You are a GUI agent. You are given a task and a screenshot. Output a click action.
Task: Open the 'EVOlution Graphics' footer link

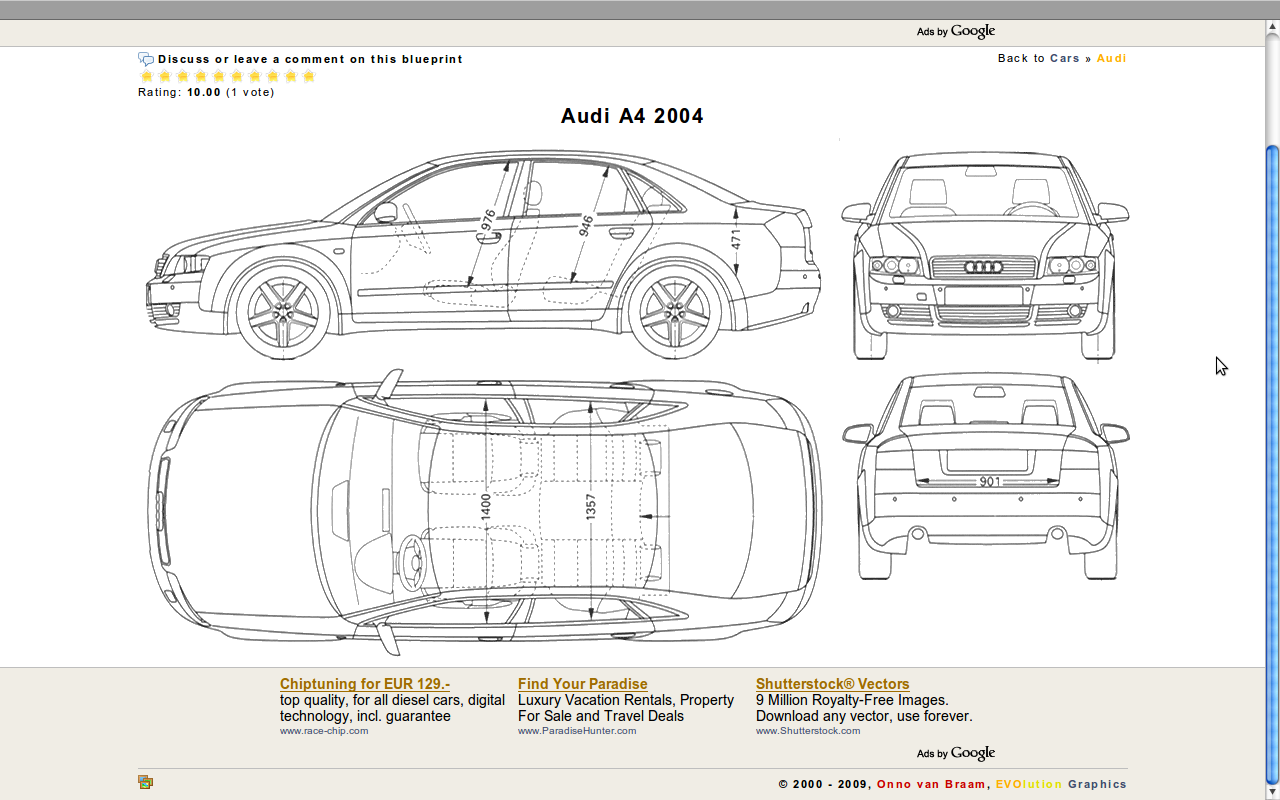point(1061,784)
